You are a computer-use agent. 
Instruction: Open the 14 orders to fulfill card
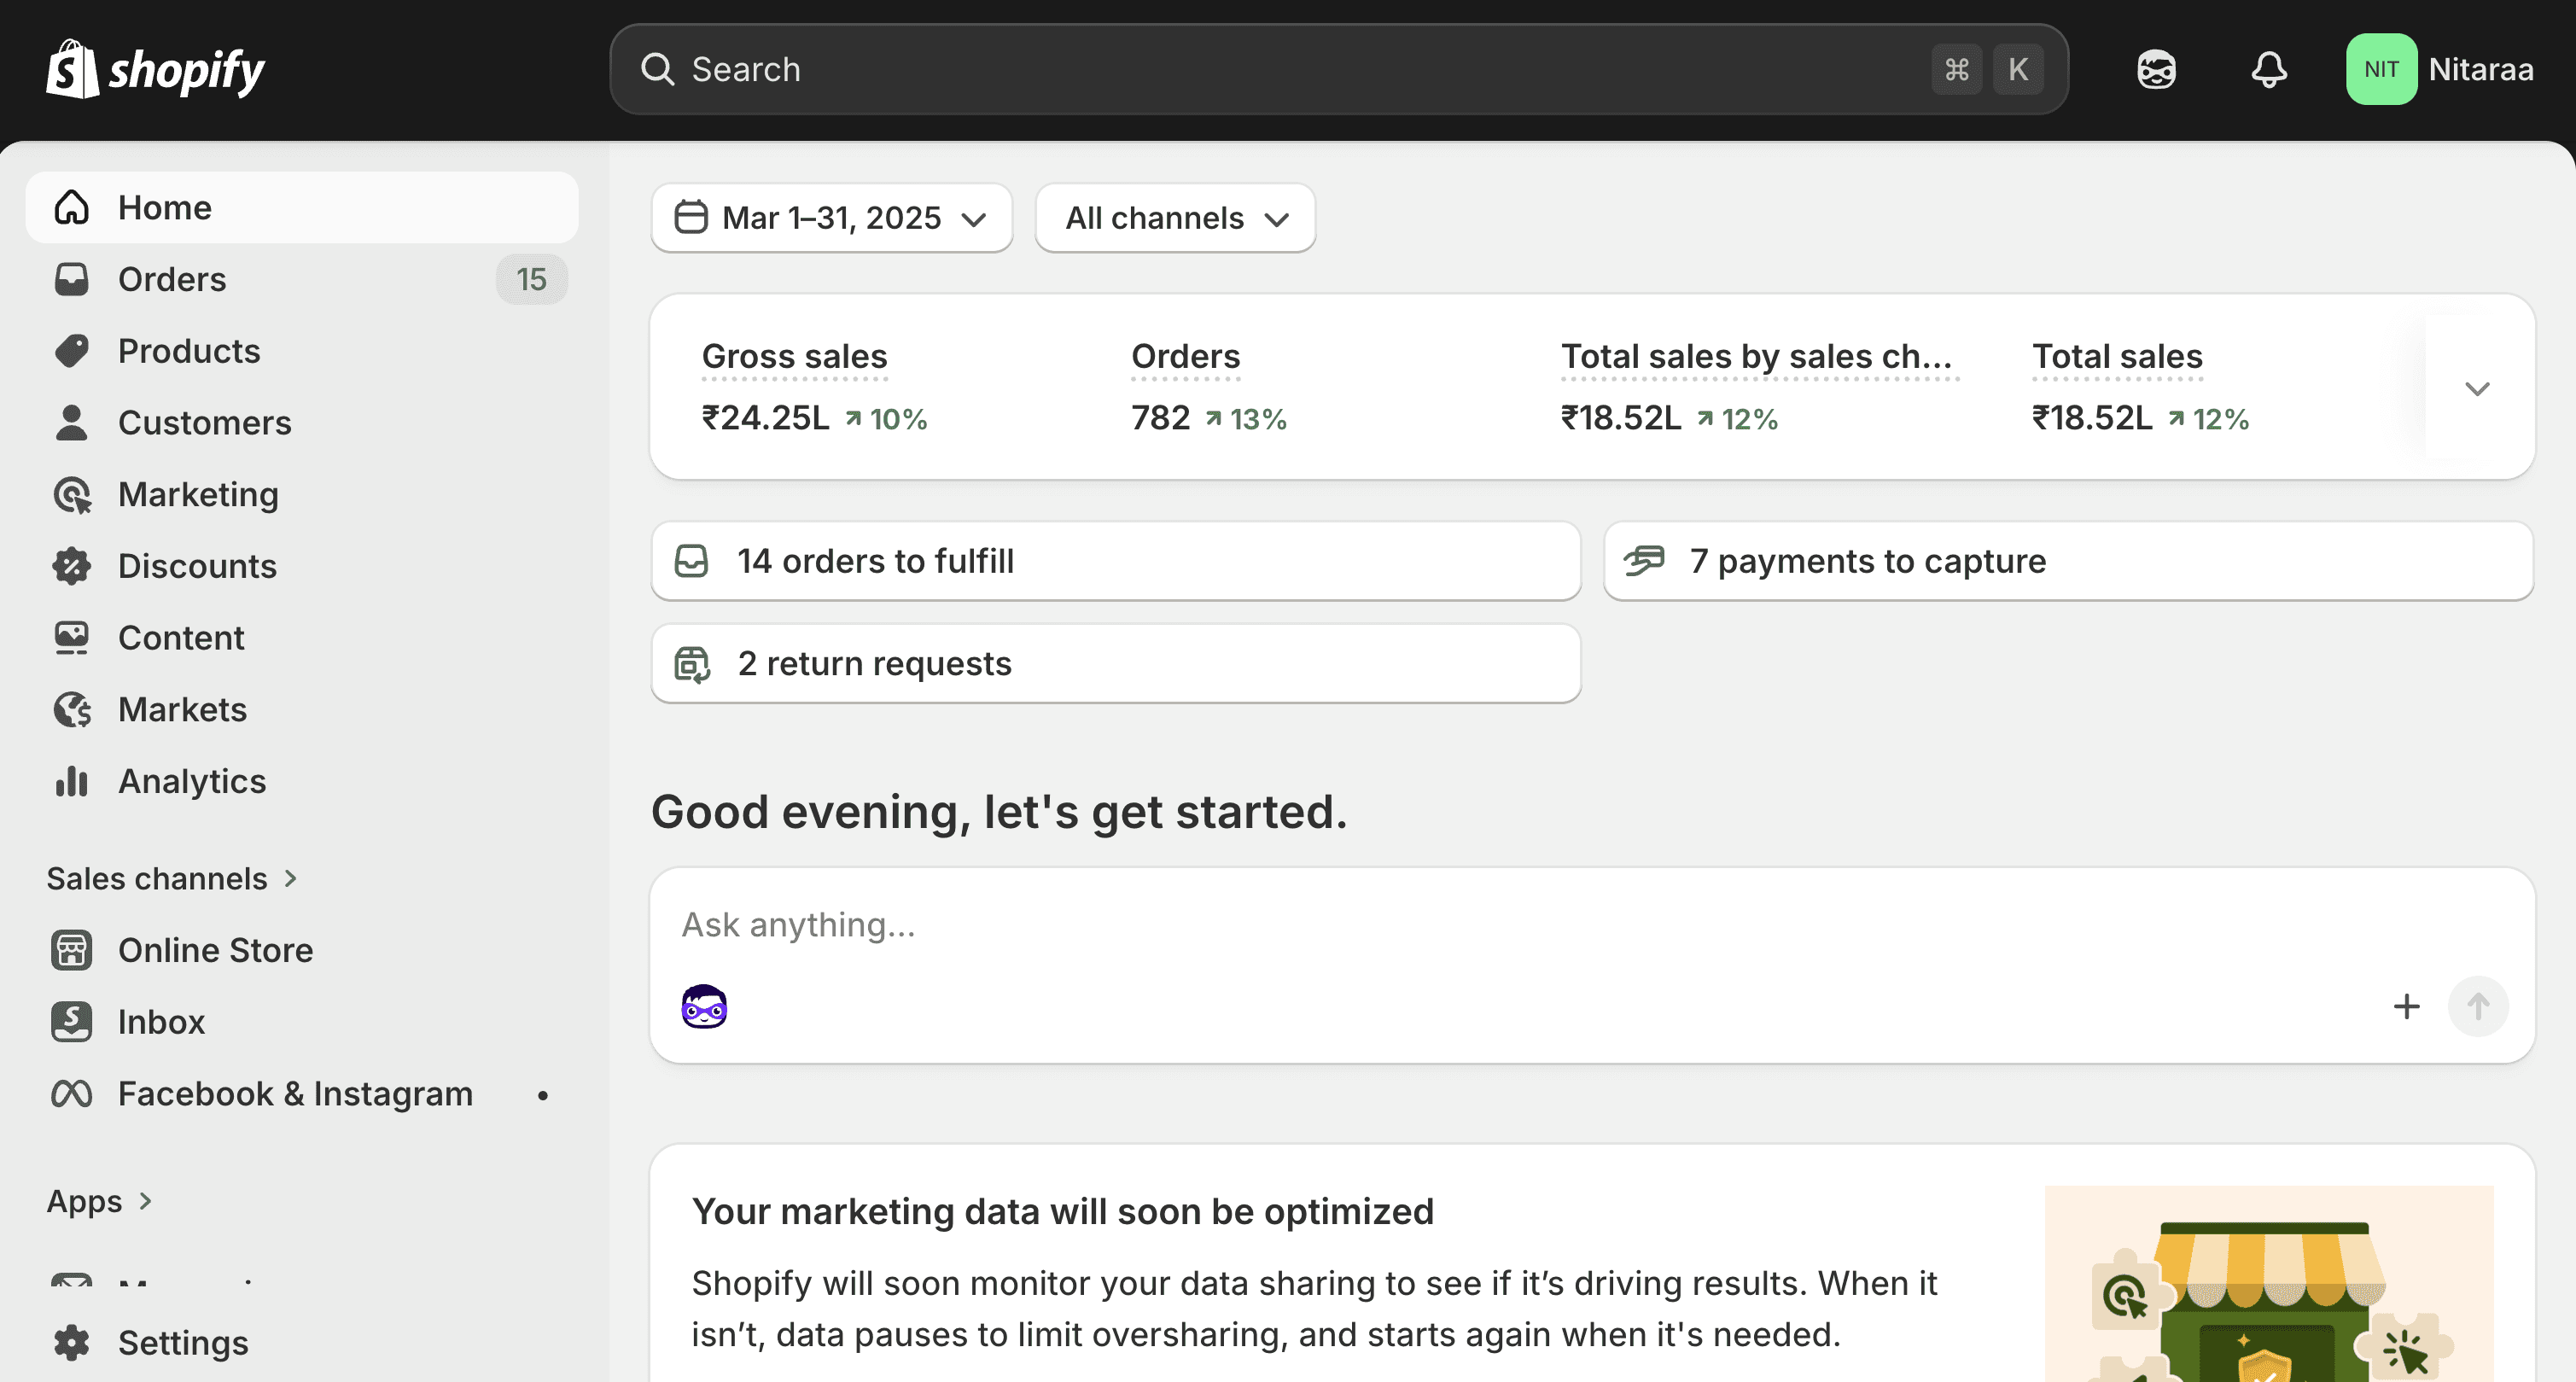[1115, 561]
